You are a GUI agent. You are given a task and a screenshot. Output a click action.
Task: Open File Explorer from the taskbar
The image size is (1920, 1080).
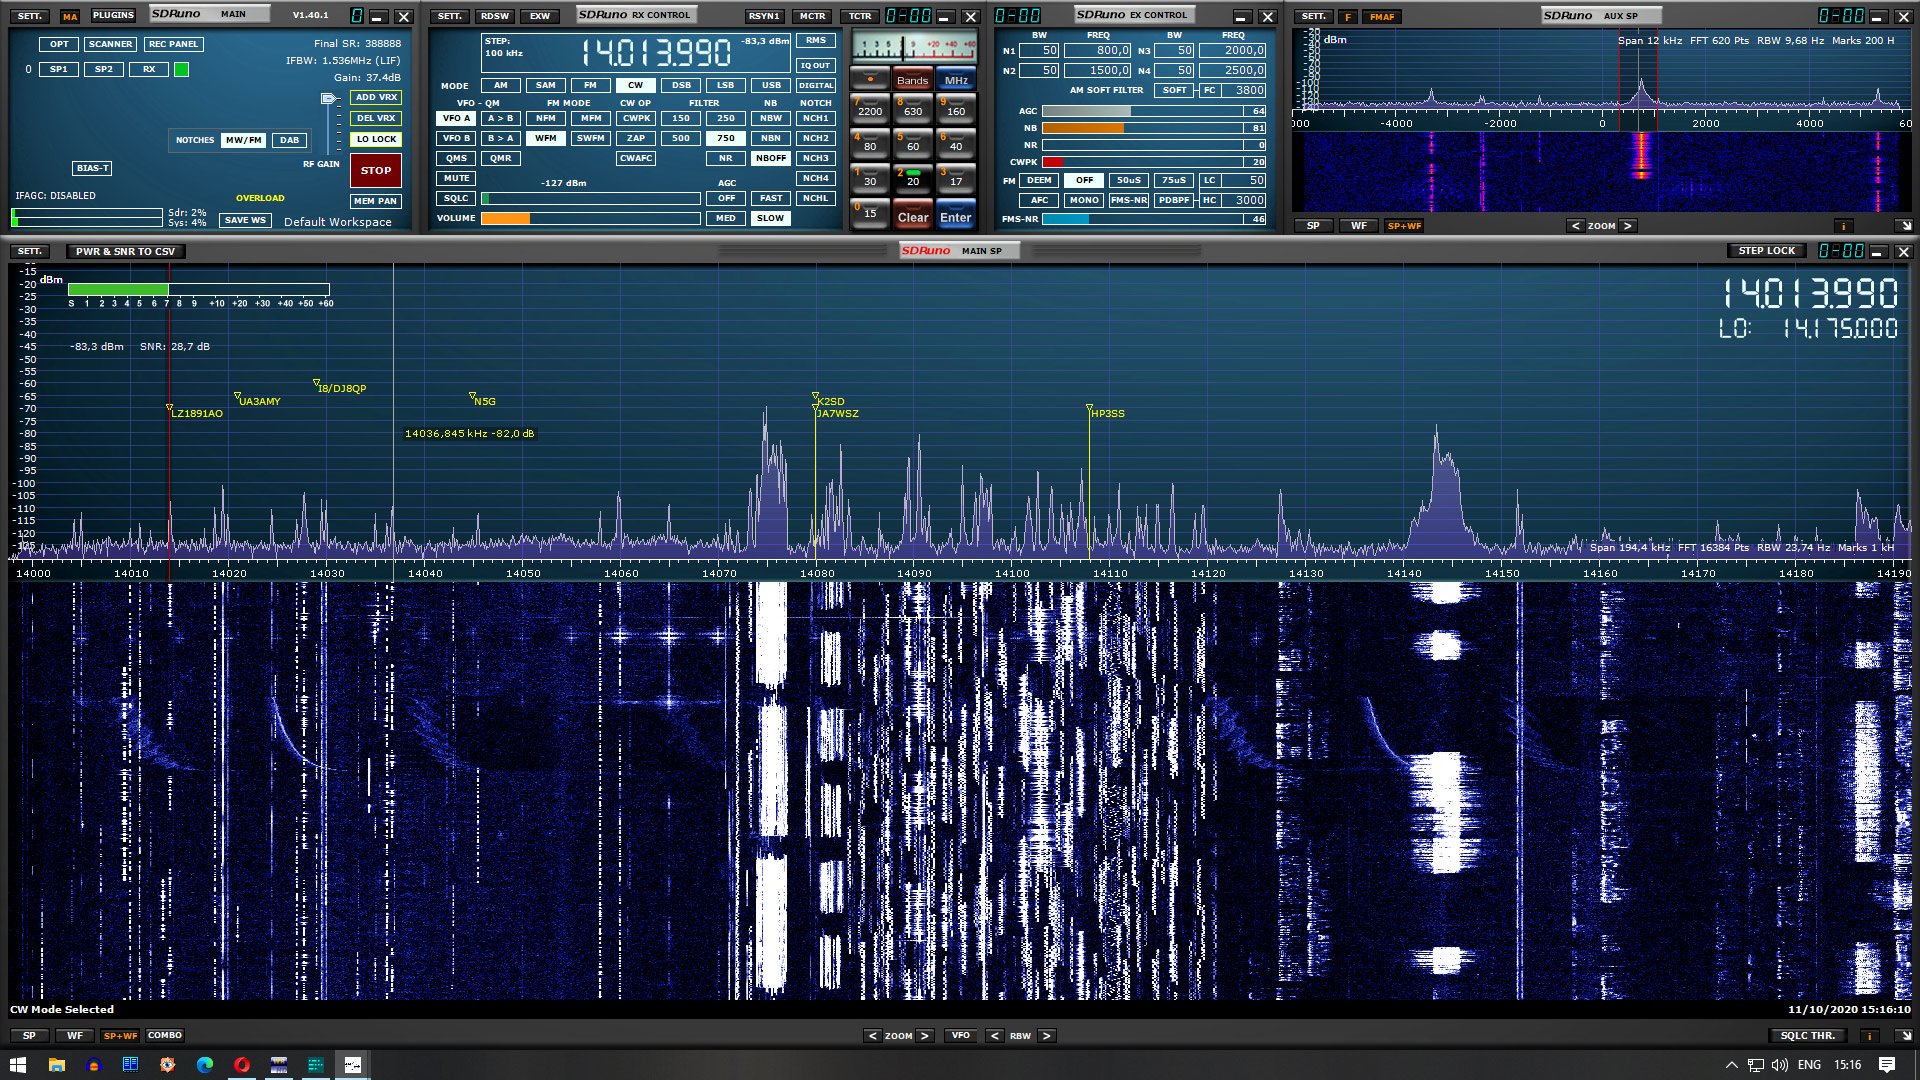pyautogui.click(x=57, y=1066)
